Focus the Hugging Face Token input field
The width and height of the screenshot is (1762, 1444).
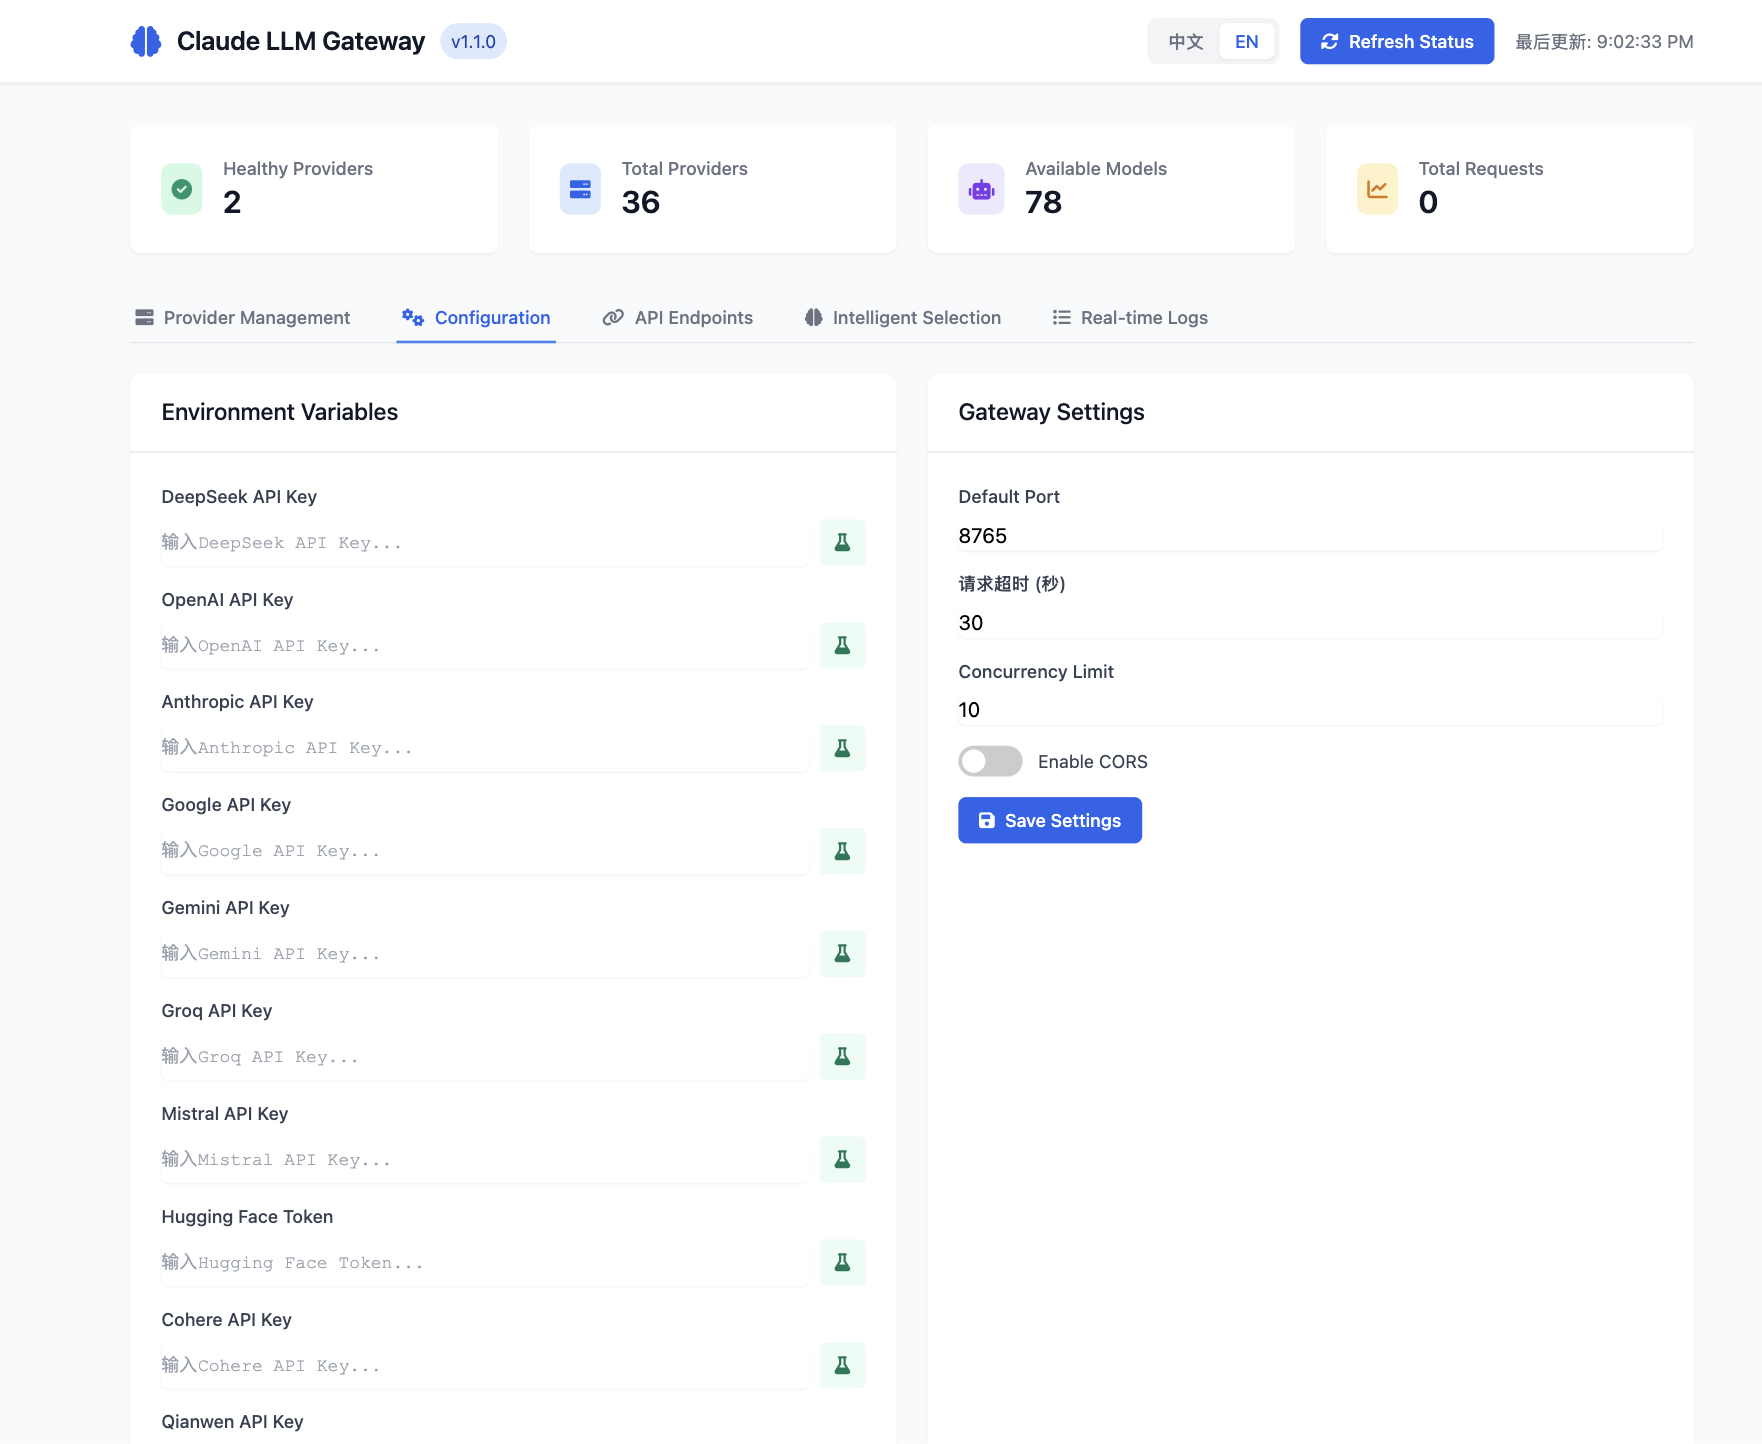click(485, 1263)
